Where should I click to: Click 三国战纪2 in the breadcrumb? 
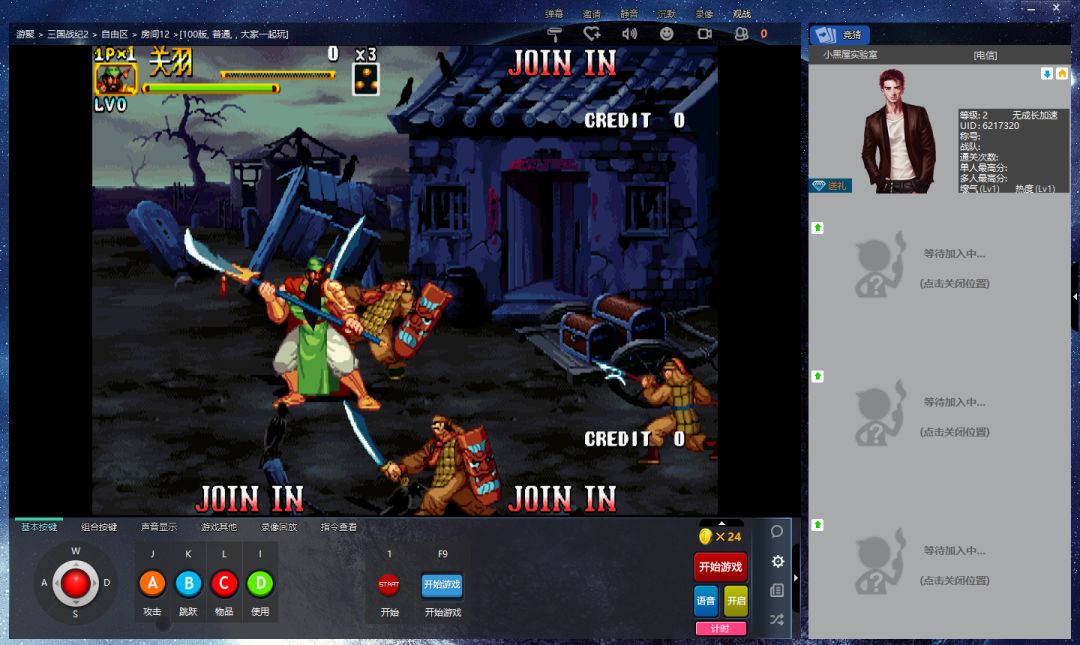[68, 34]
